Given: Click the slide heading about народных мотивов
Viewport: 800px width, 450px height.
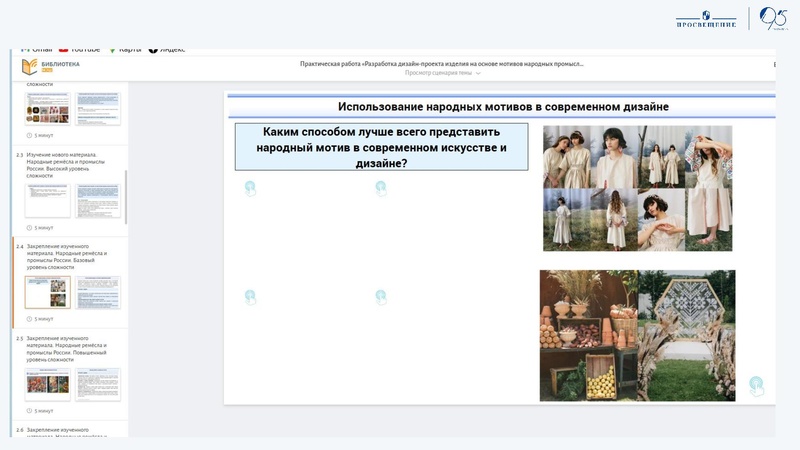Looking at the screenshot, I should tap(503, 107).
